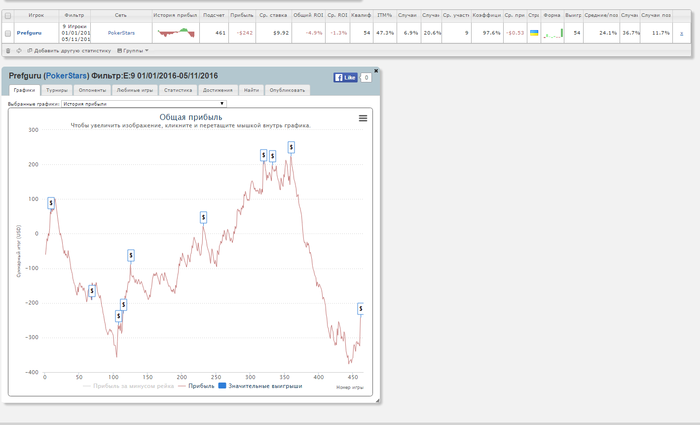Sort by the 'Подсчет' column header

(x=214, y=15)
